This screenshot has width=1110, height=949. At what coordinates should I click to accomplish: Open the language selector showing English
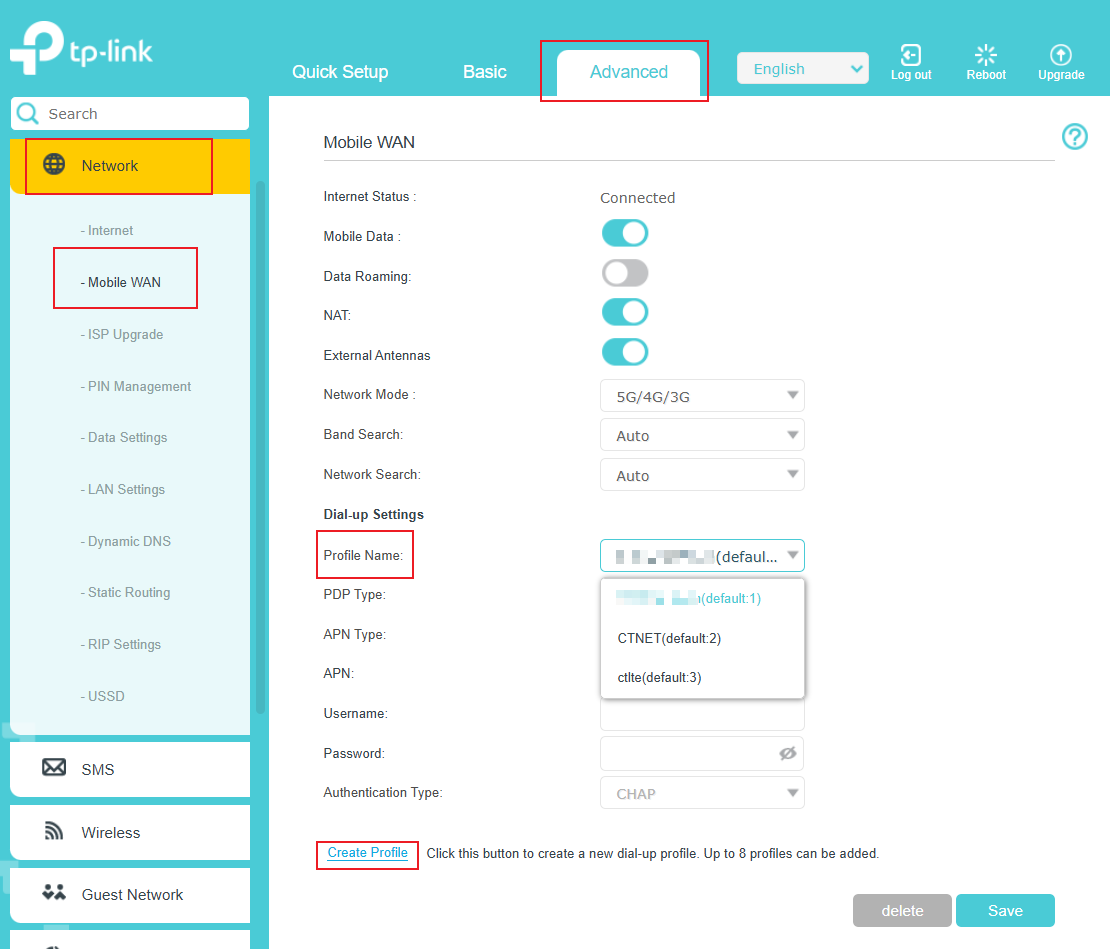(x=802, y=69)
